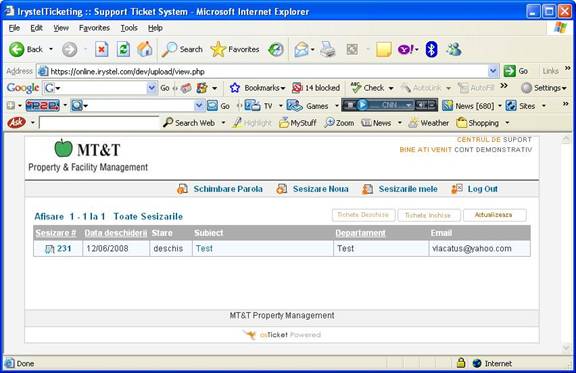Open the View menu

[61, 28]
